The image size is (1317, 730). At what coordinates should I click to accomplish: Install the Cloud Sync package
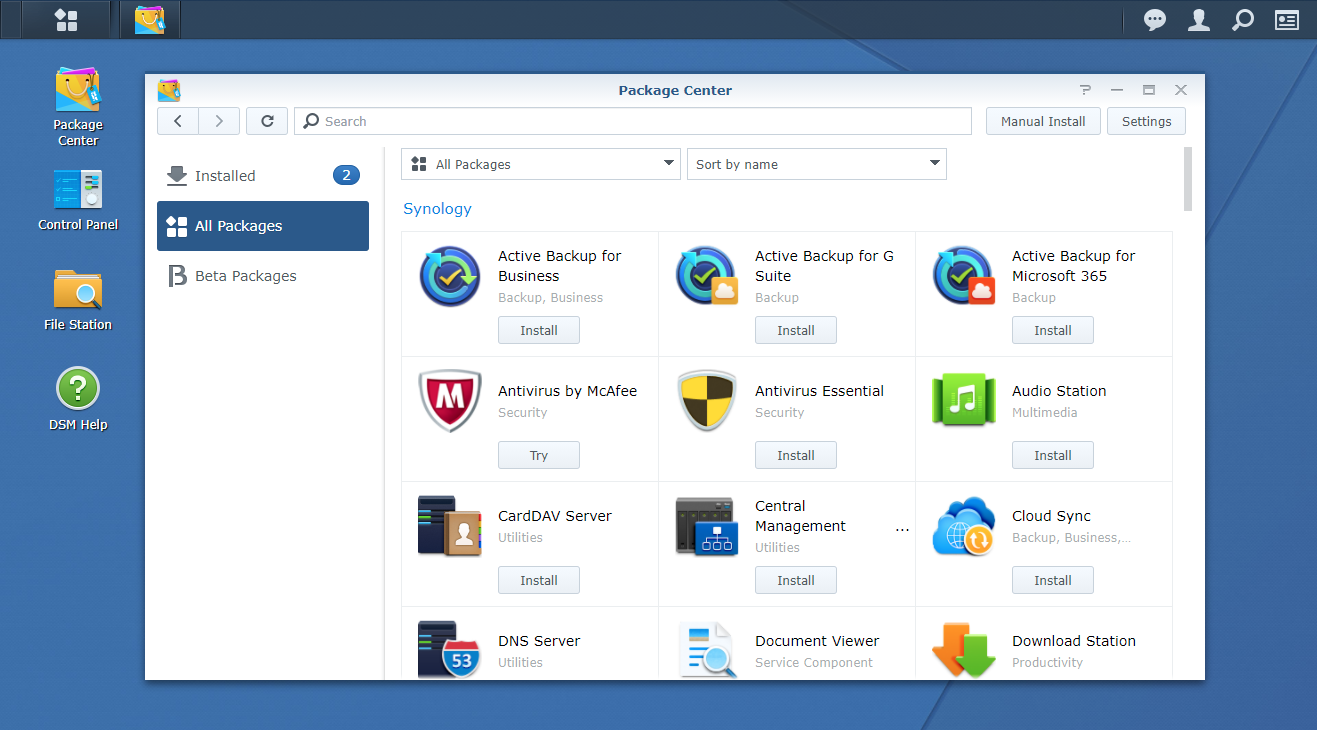pyautogui.click(x=1052, y=580)
